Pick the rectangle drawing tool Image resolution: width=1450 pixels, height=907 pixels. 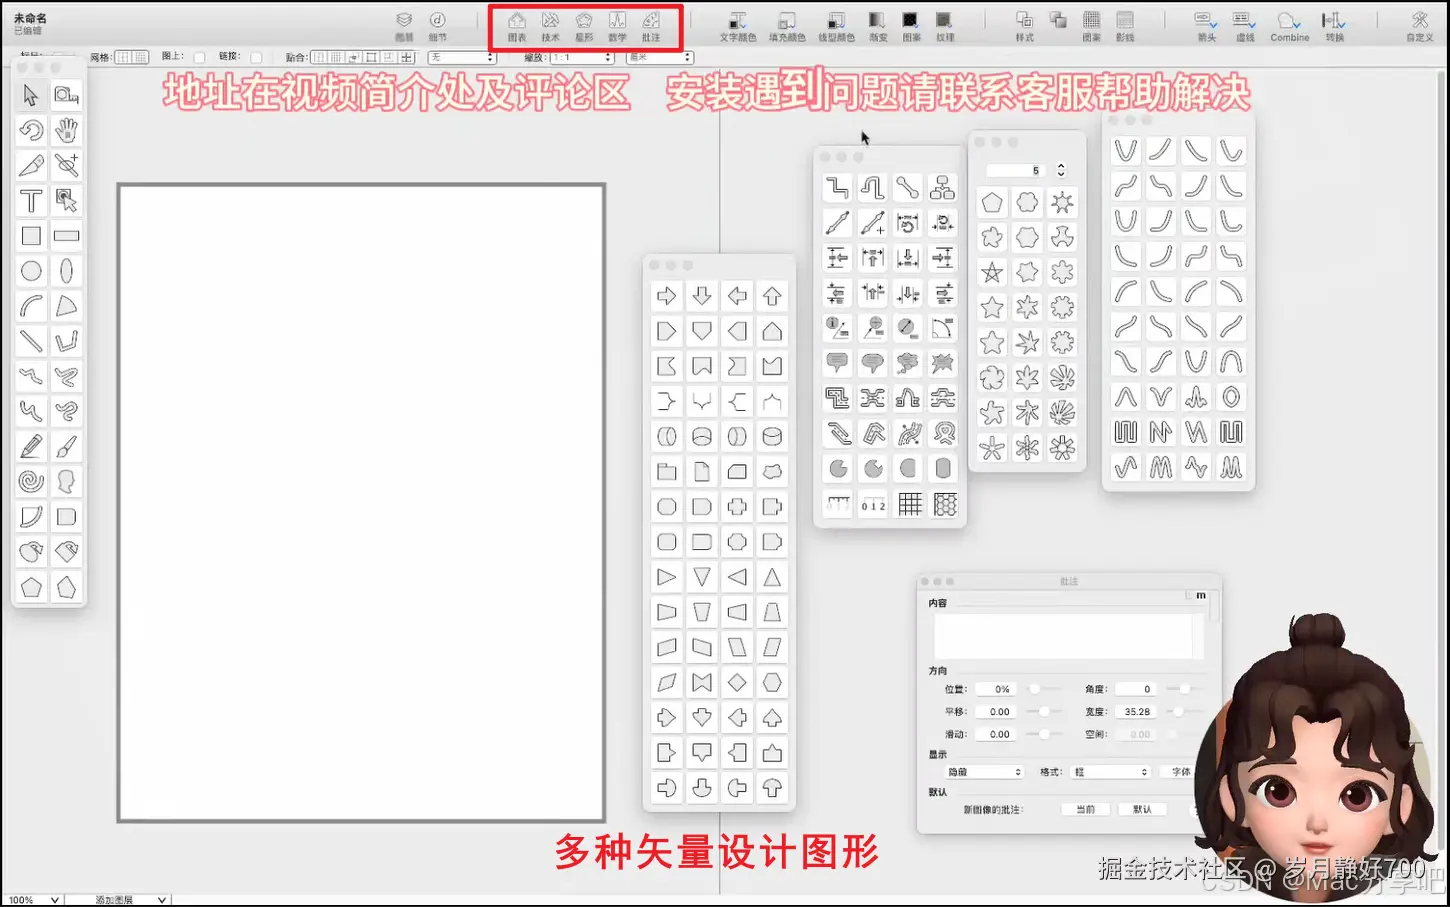(30, 235)
